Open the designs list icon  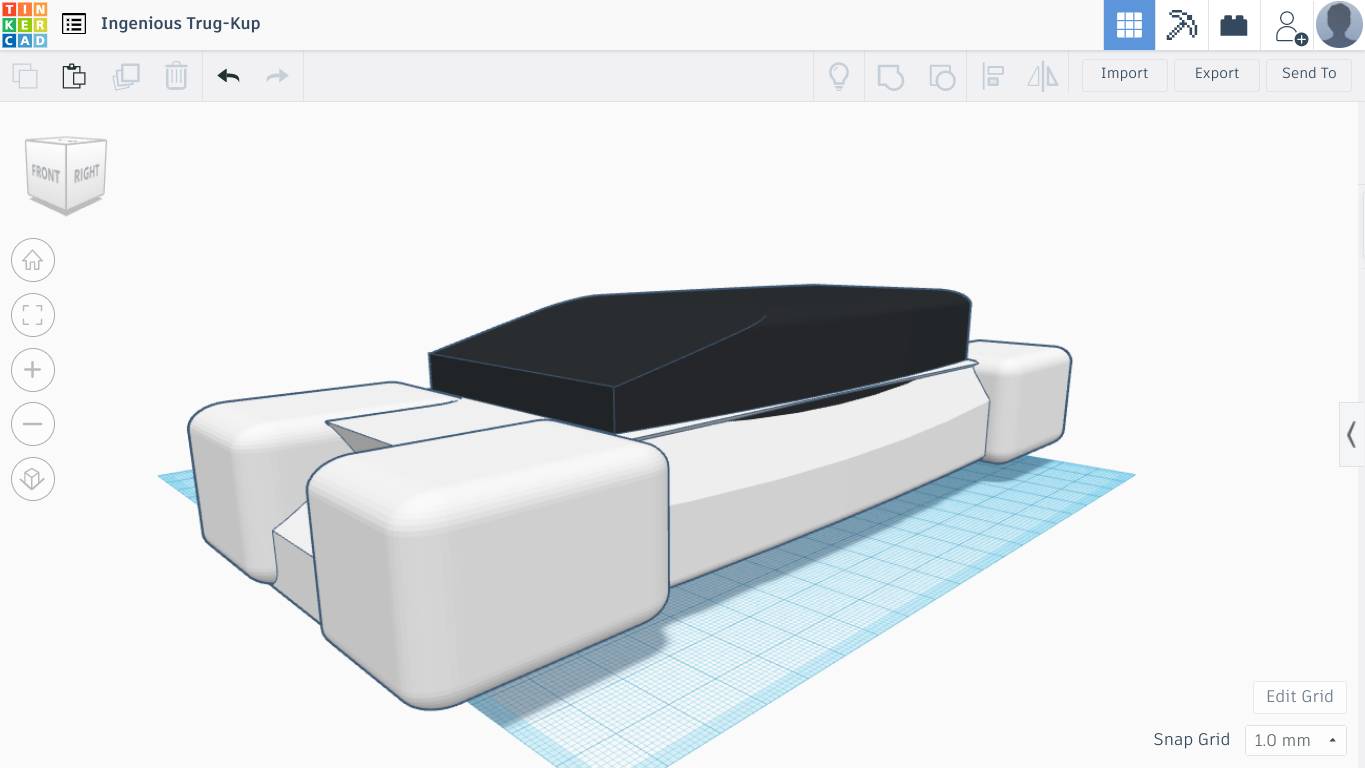(73, 24)
